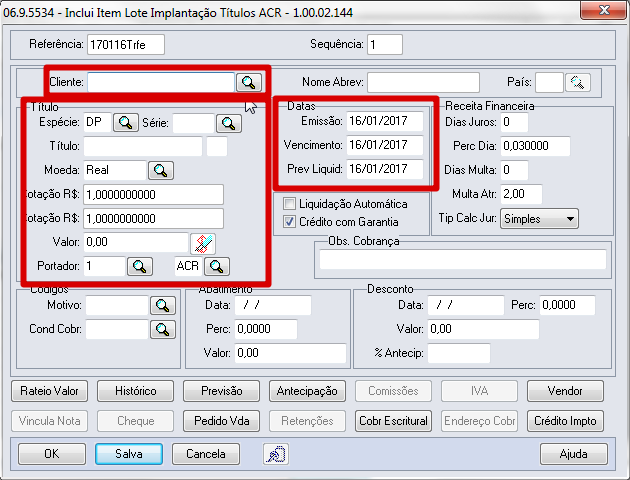The height and width of the screenshot is (480, 630).
Task: Click the Prev Liquid date field
Action: [x=385, y=169]
